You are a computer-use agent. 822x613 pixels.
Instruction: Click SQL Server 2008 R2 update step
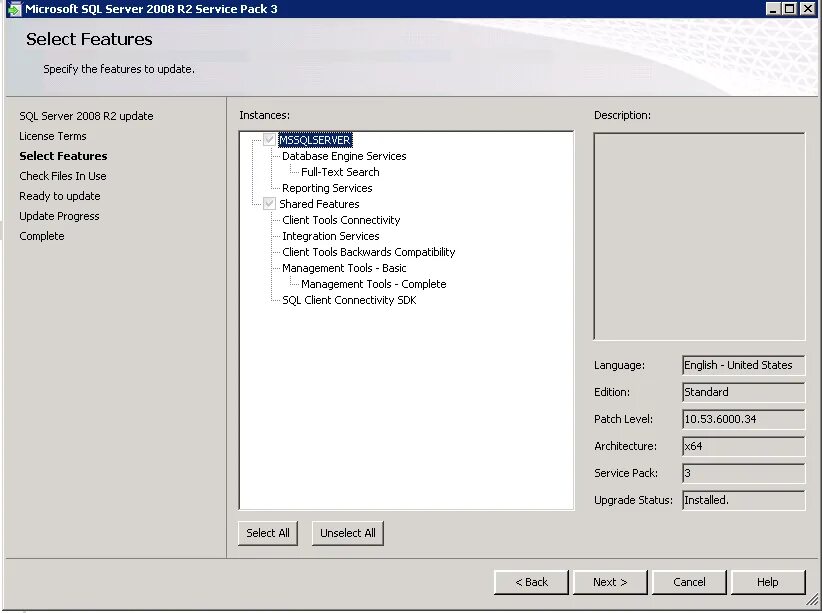tap(86, 116)
